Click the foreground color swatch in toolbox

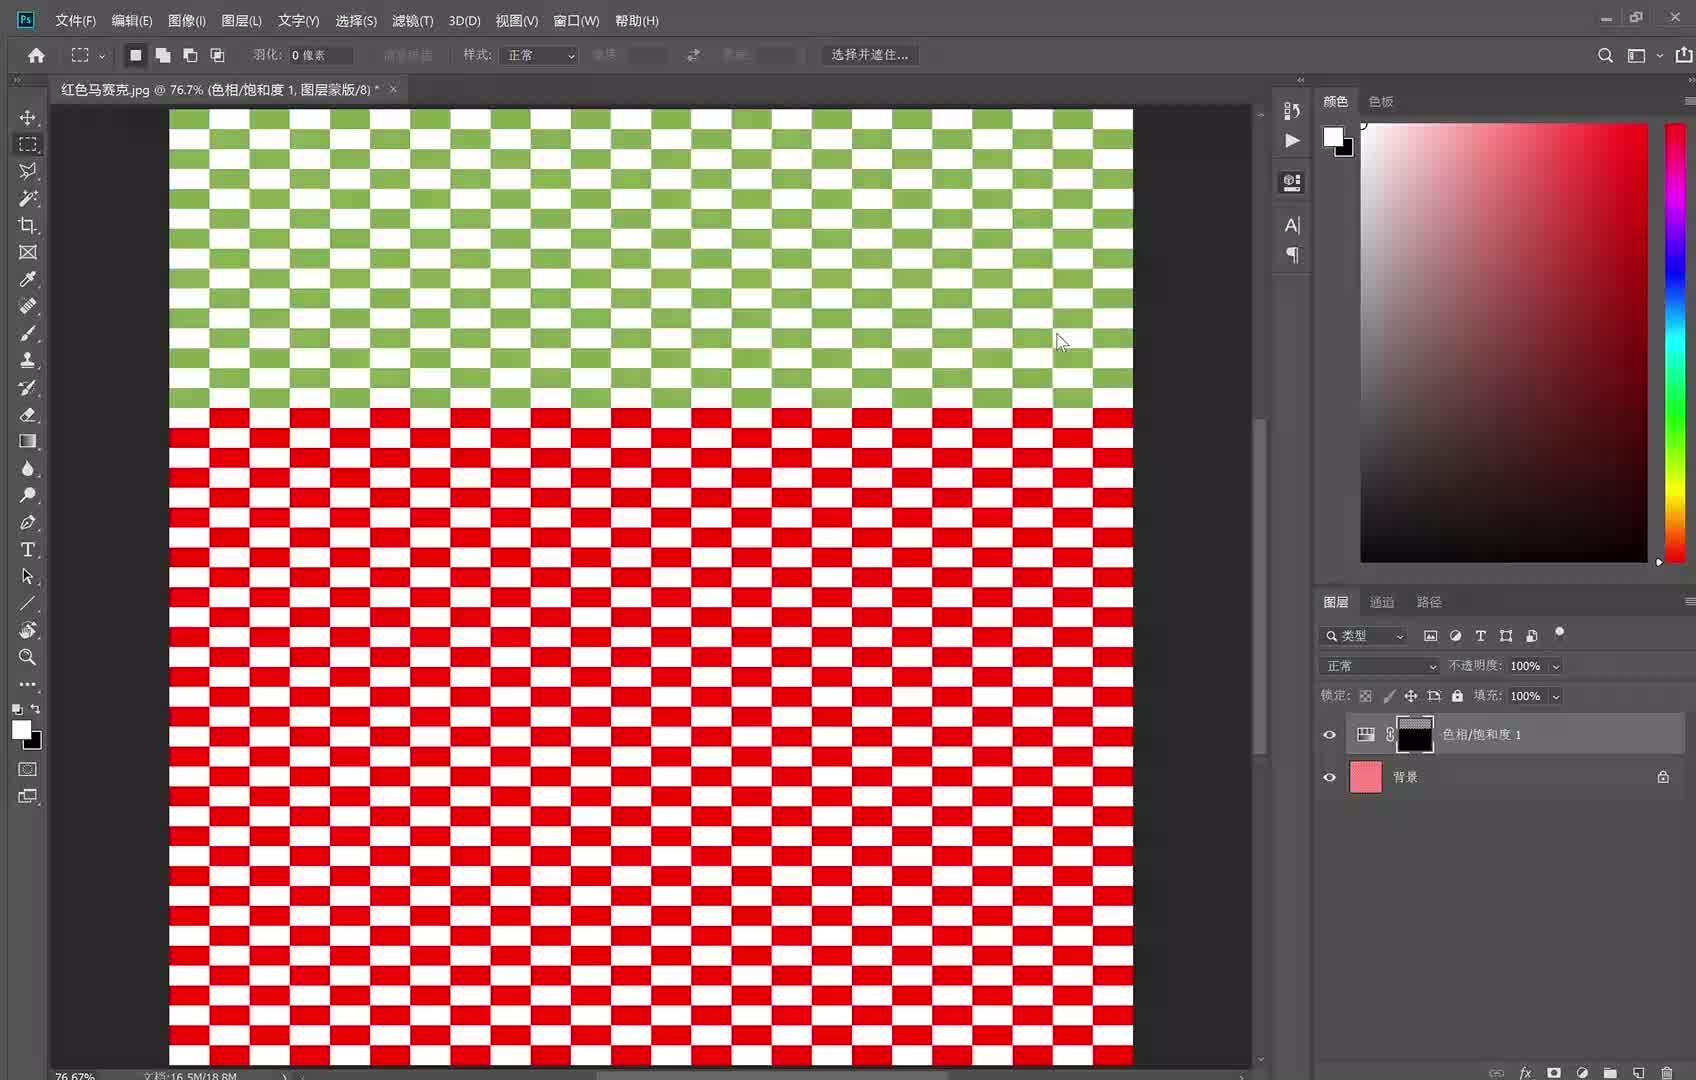point(21,730)
